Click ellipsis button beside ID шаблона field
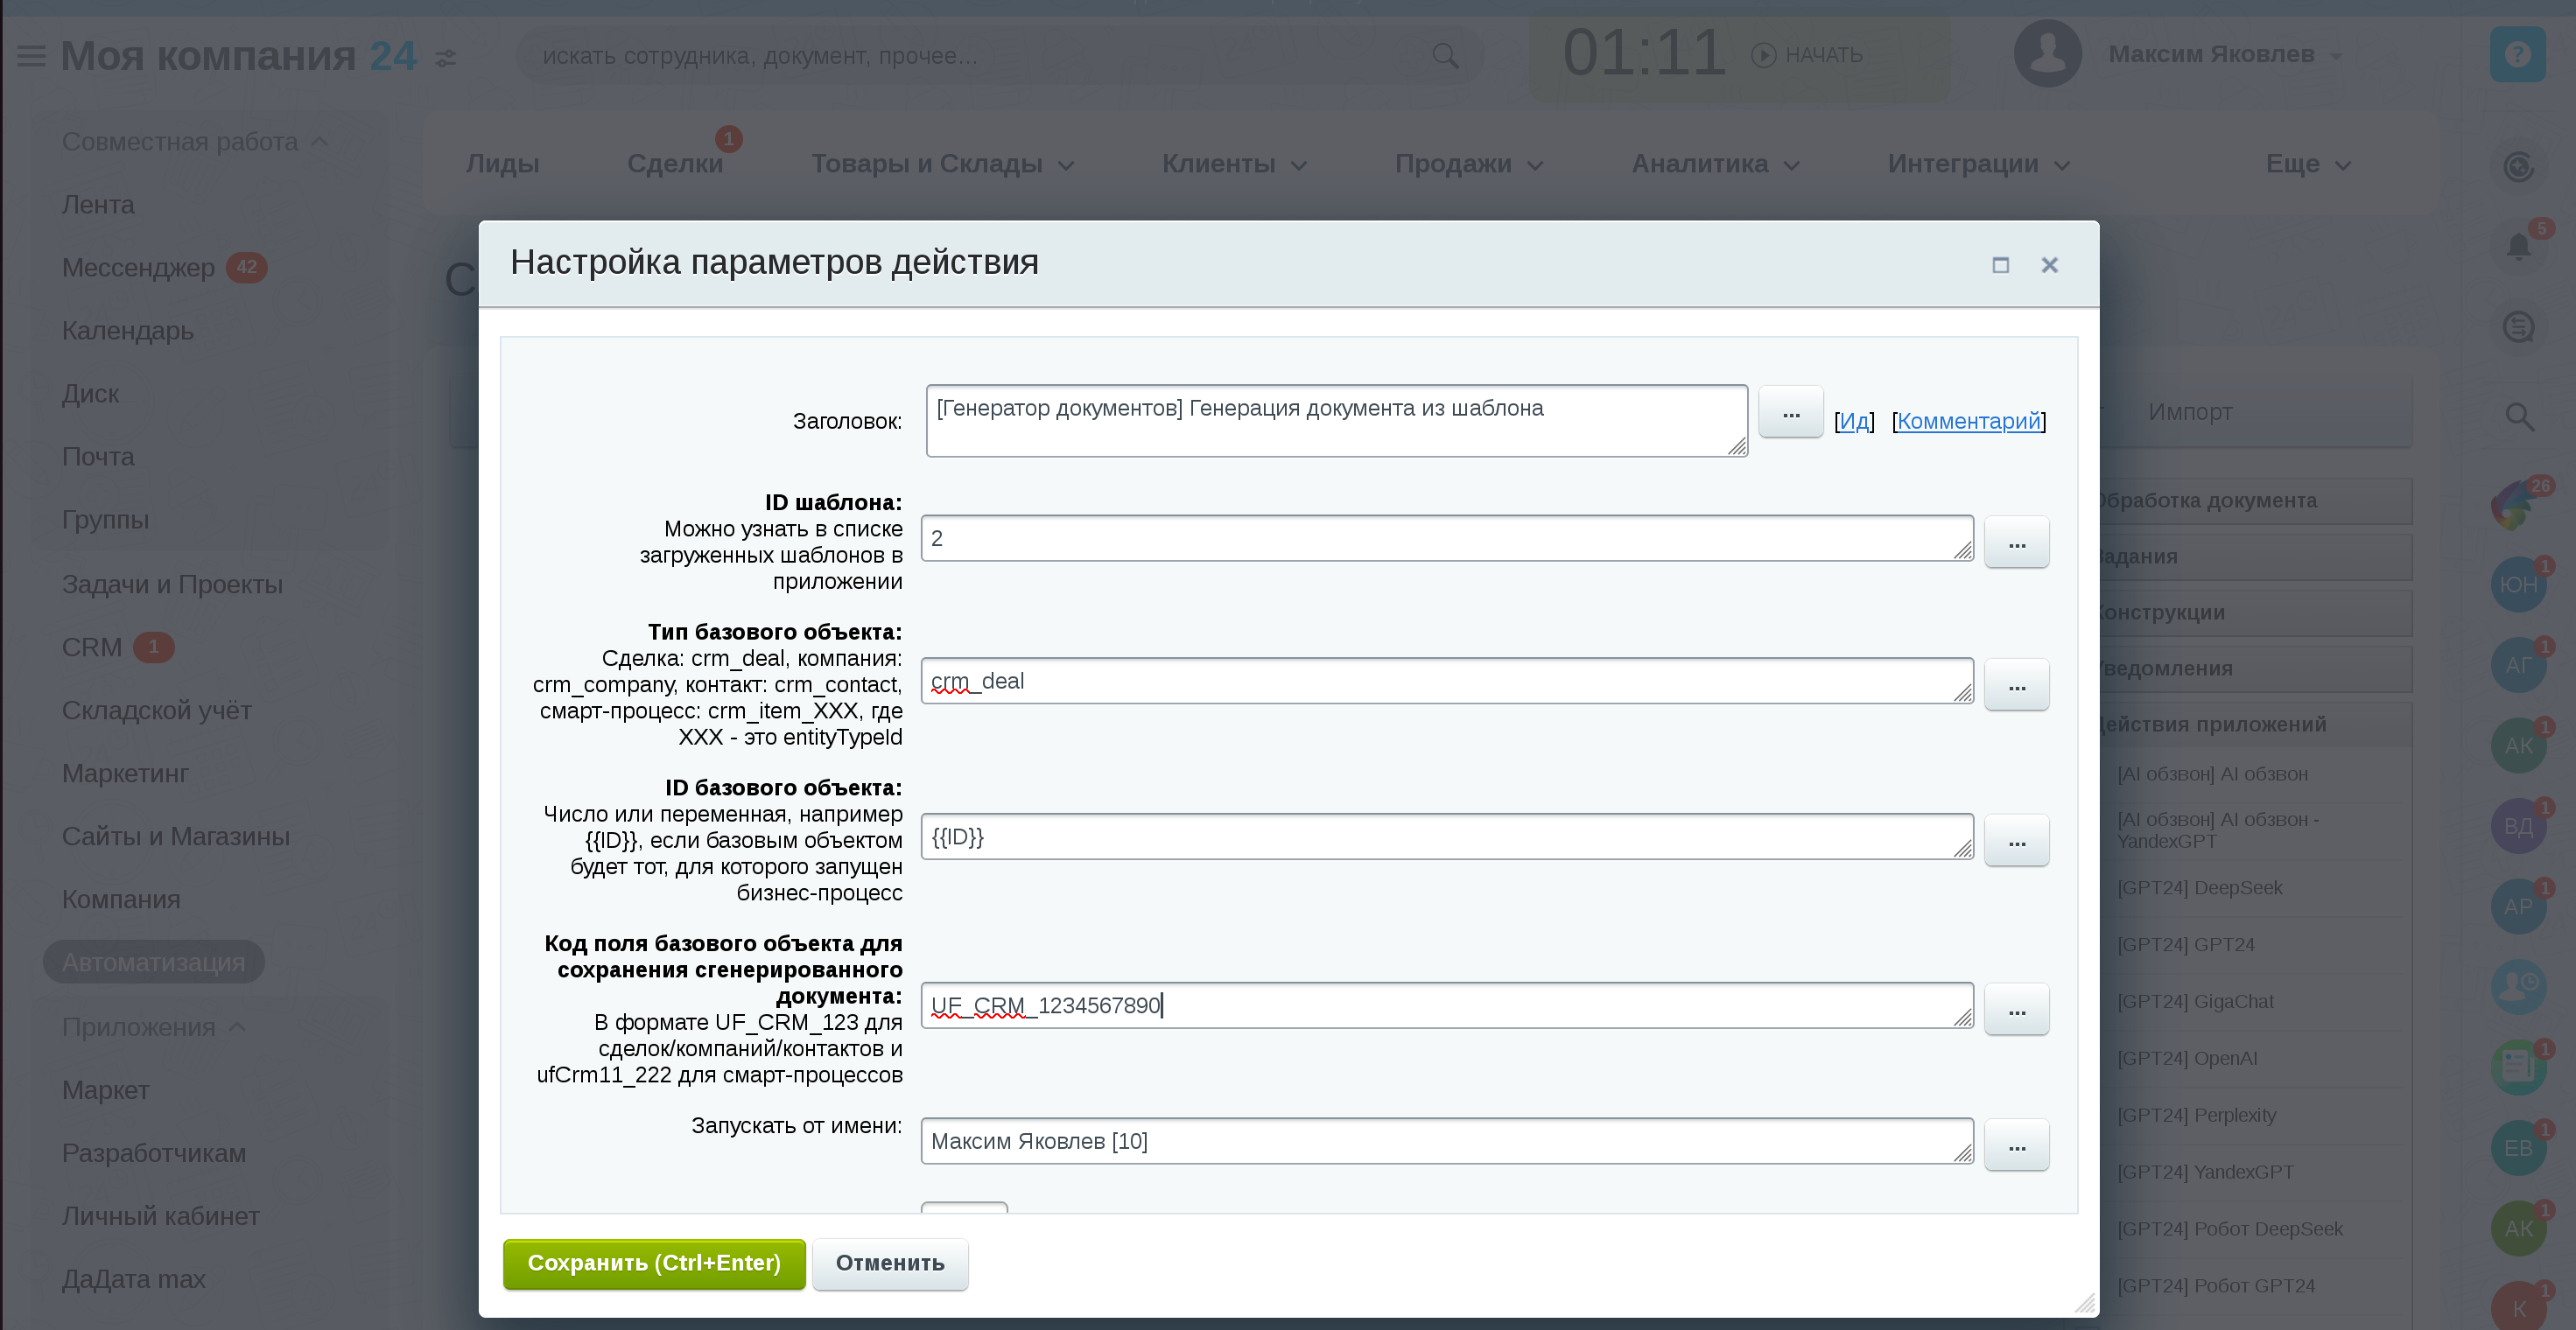This screenshot has width=2576, height=1330. pyautogui.click(x=2016, y=543)
